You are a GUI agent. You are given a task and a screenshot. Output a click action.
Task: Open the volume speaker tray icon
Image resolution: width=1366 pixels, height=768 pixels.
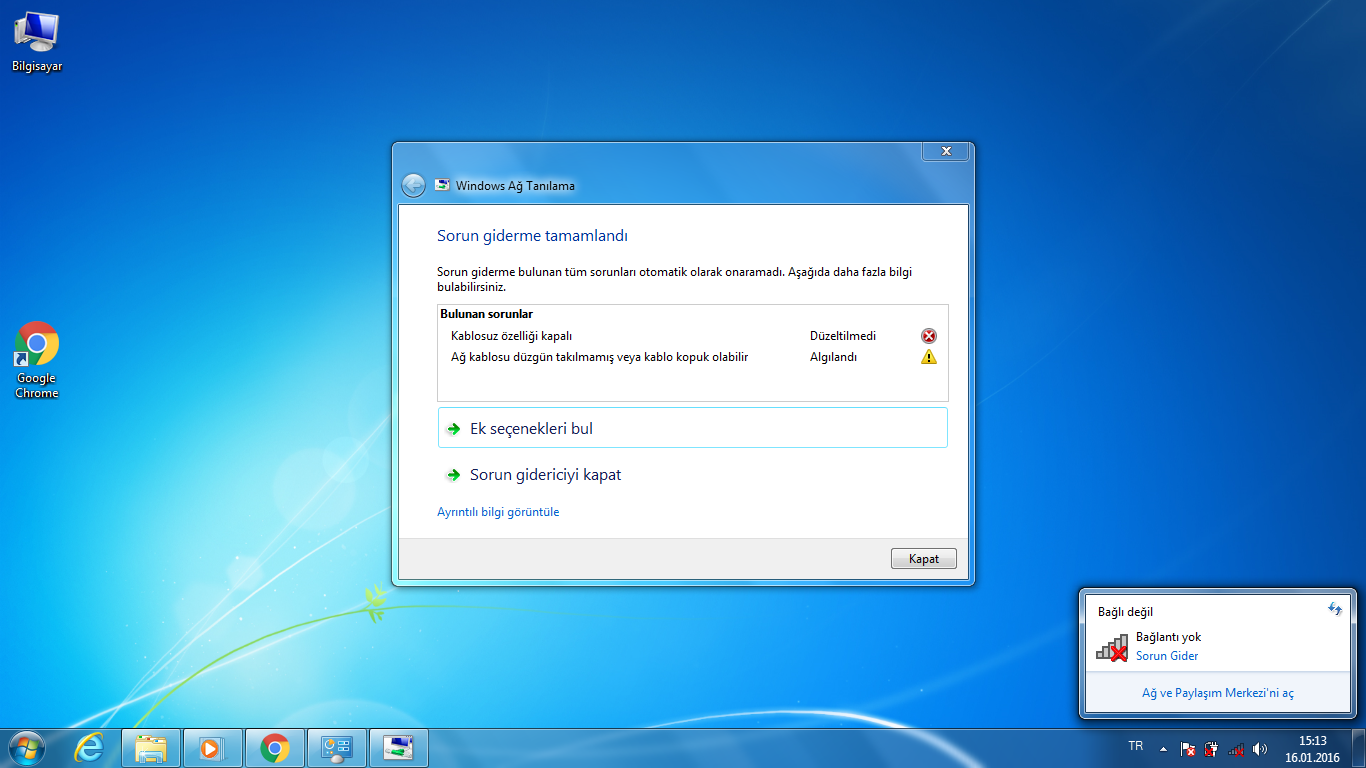point(1260,748)
